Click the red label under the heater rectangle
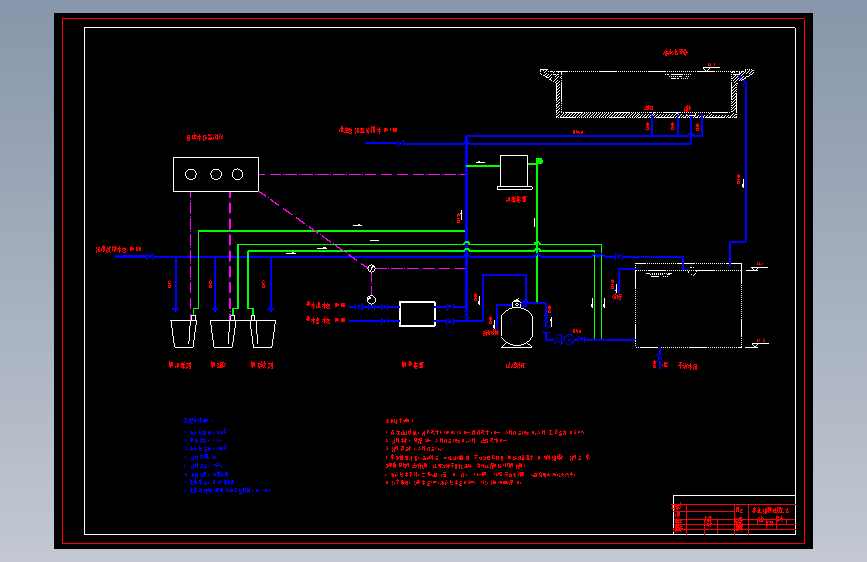Image resolution: width=867 pixels, height=562 pixels. pos(412,365)
